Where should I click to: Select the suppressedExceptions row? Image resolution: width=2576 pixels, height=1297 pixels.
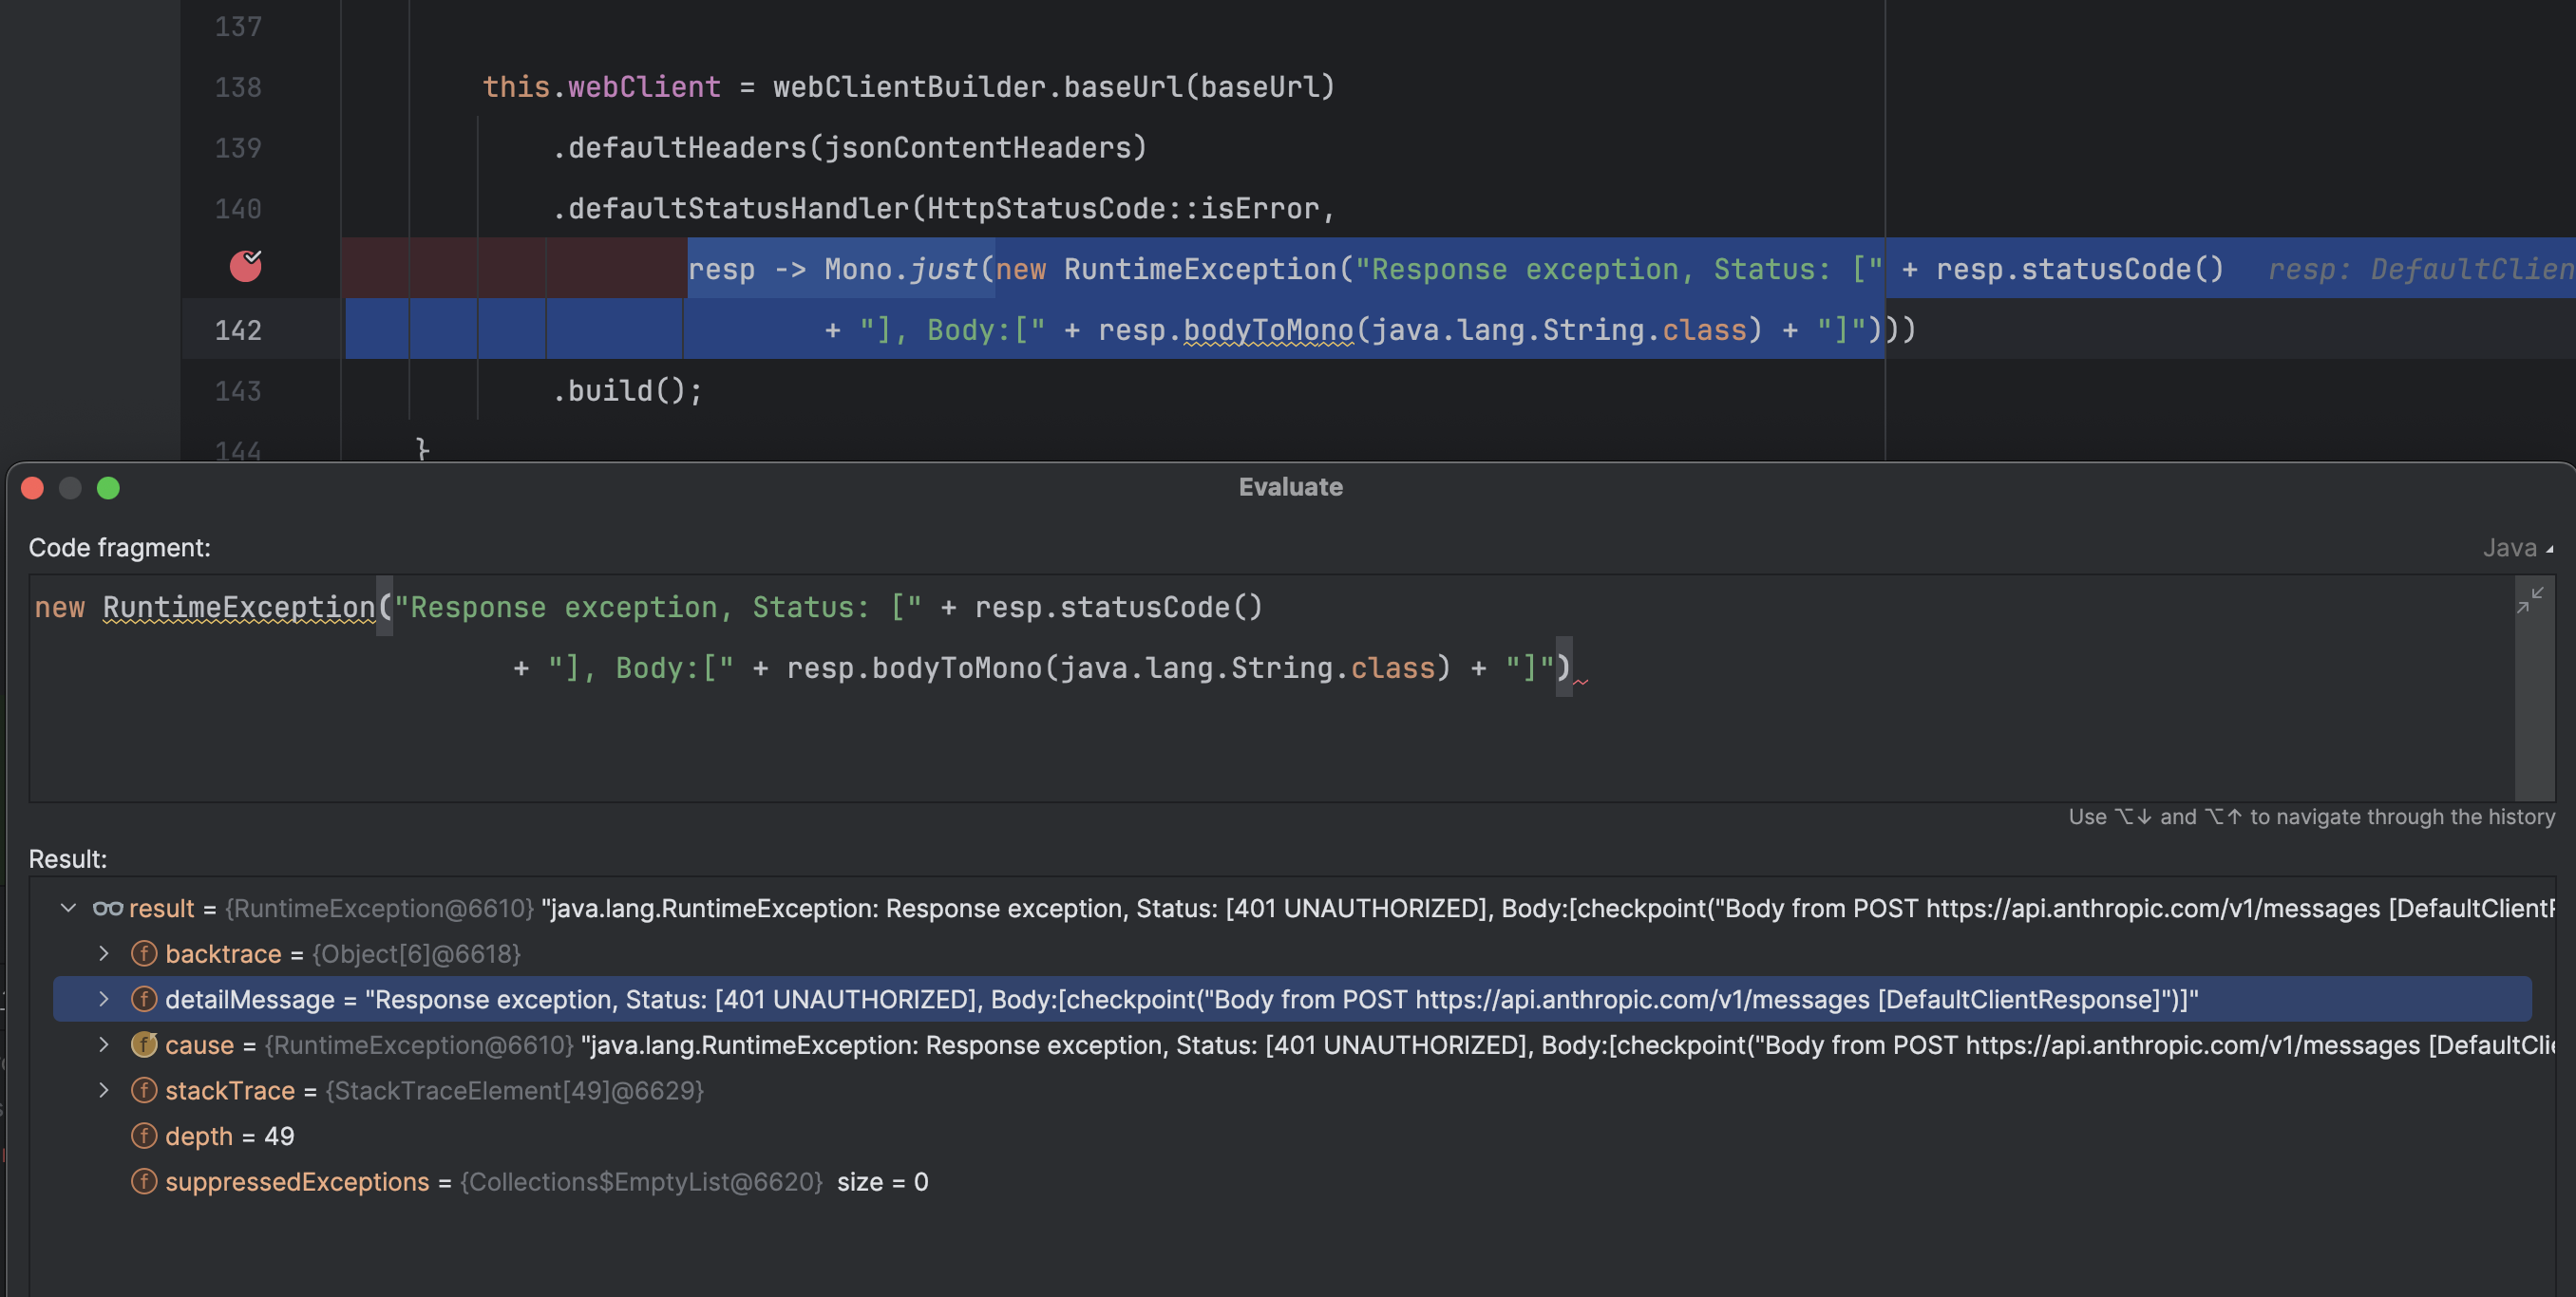click(1292, 1181)
